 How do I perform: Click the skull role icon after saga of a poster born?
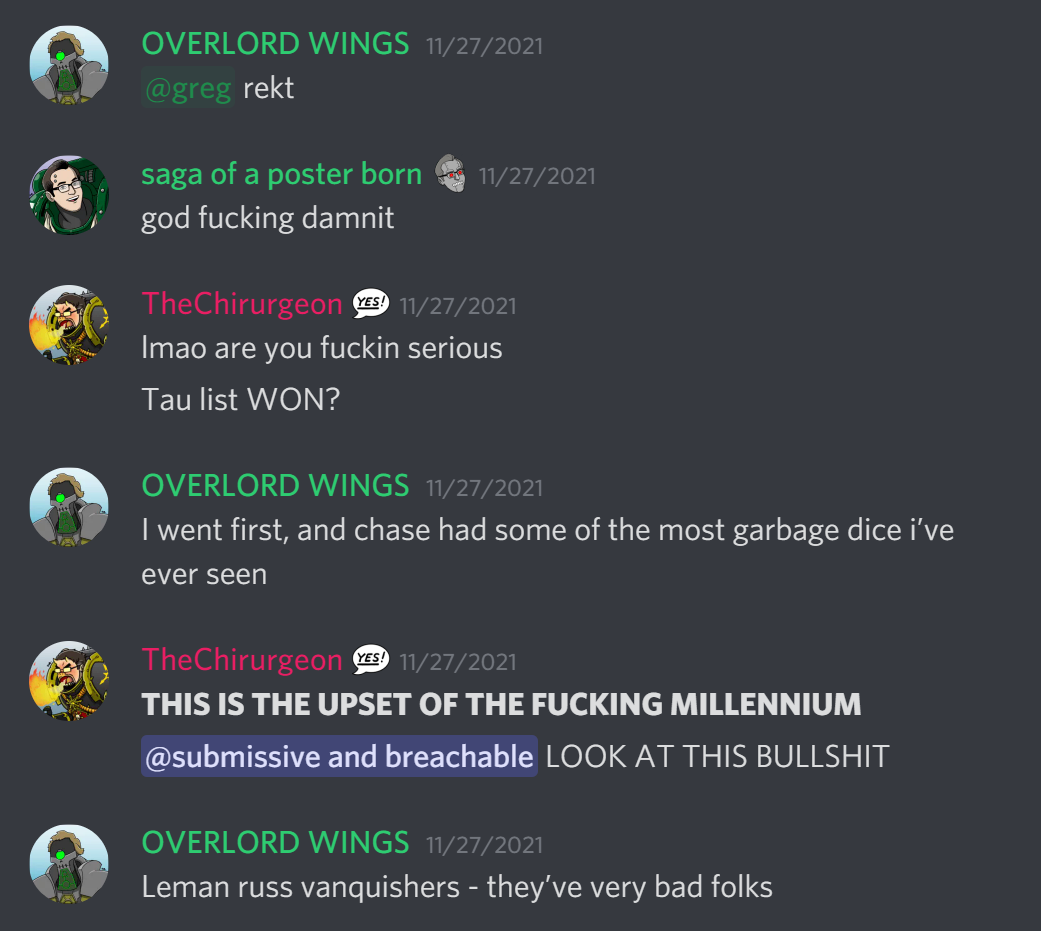(x=451, y=174)
